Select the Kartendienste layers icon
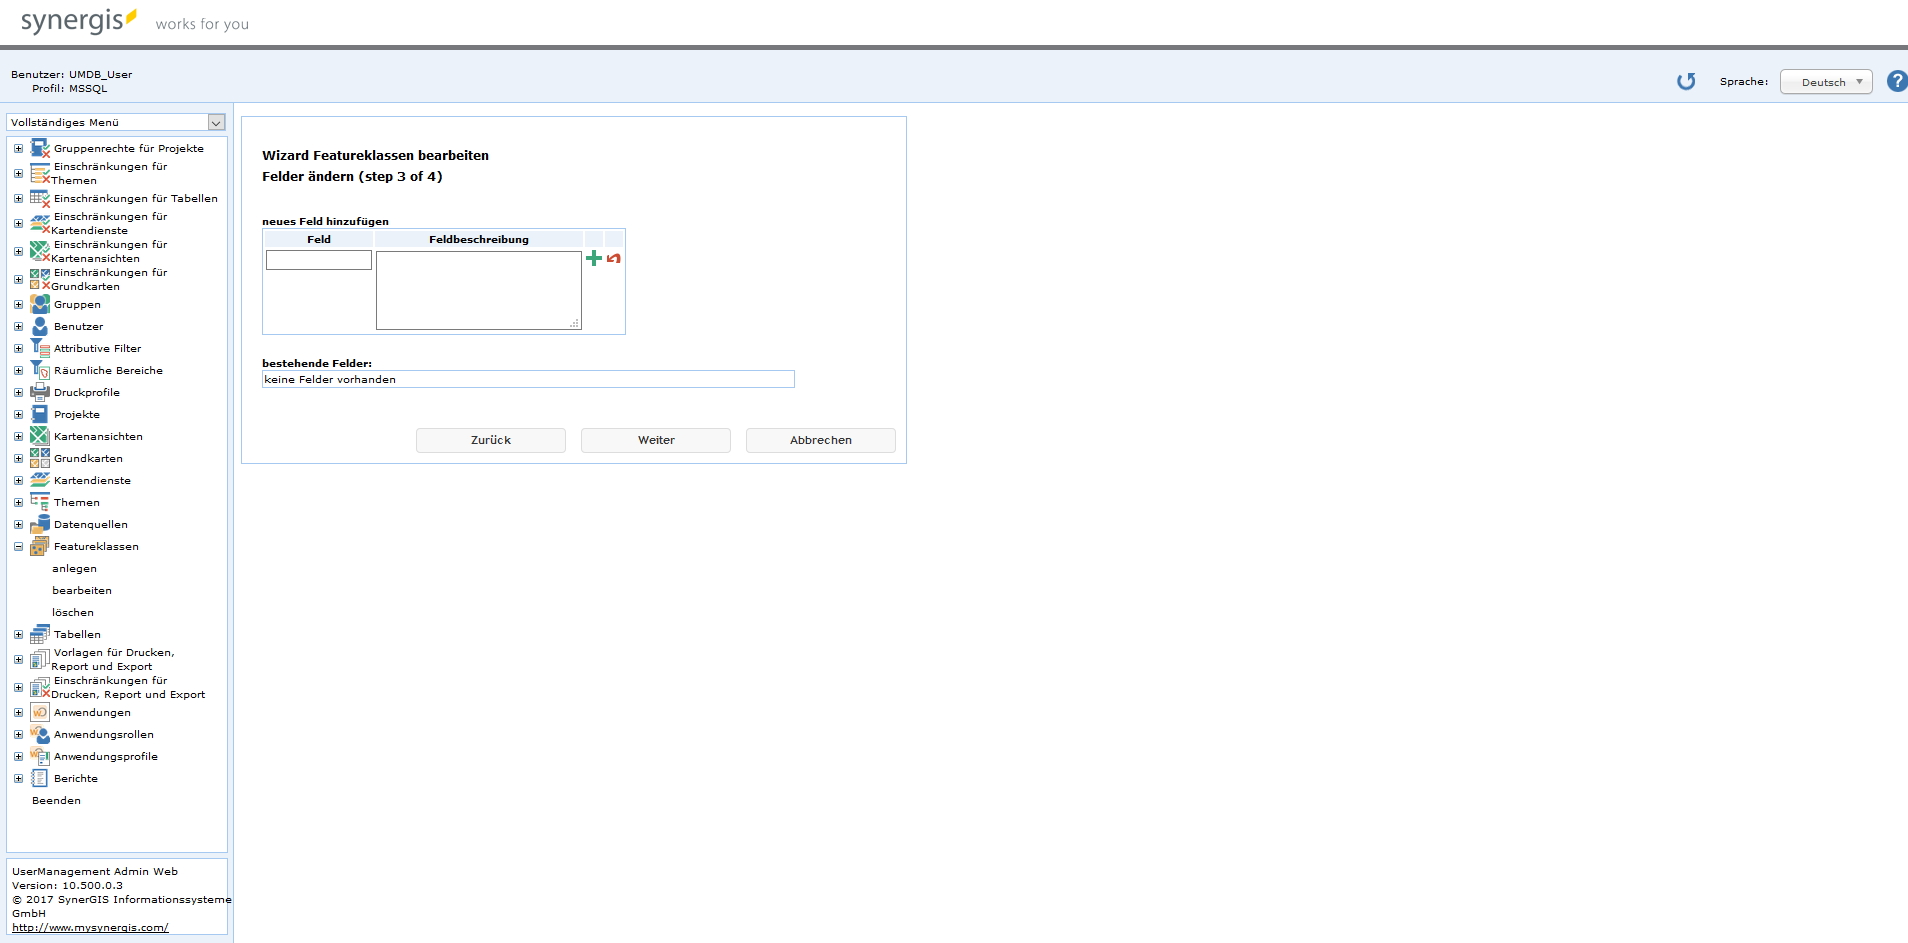Viewport: 1908px width, 943px height. click(x=39, y=480)
